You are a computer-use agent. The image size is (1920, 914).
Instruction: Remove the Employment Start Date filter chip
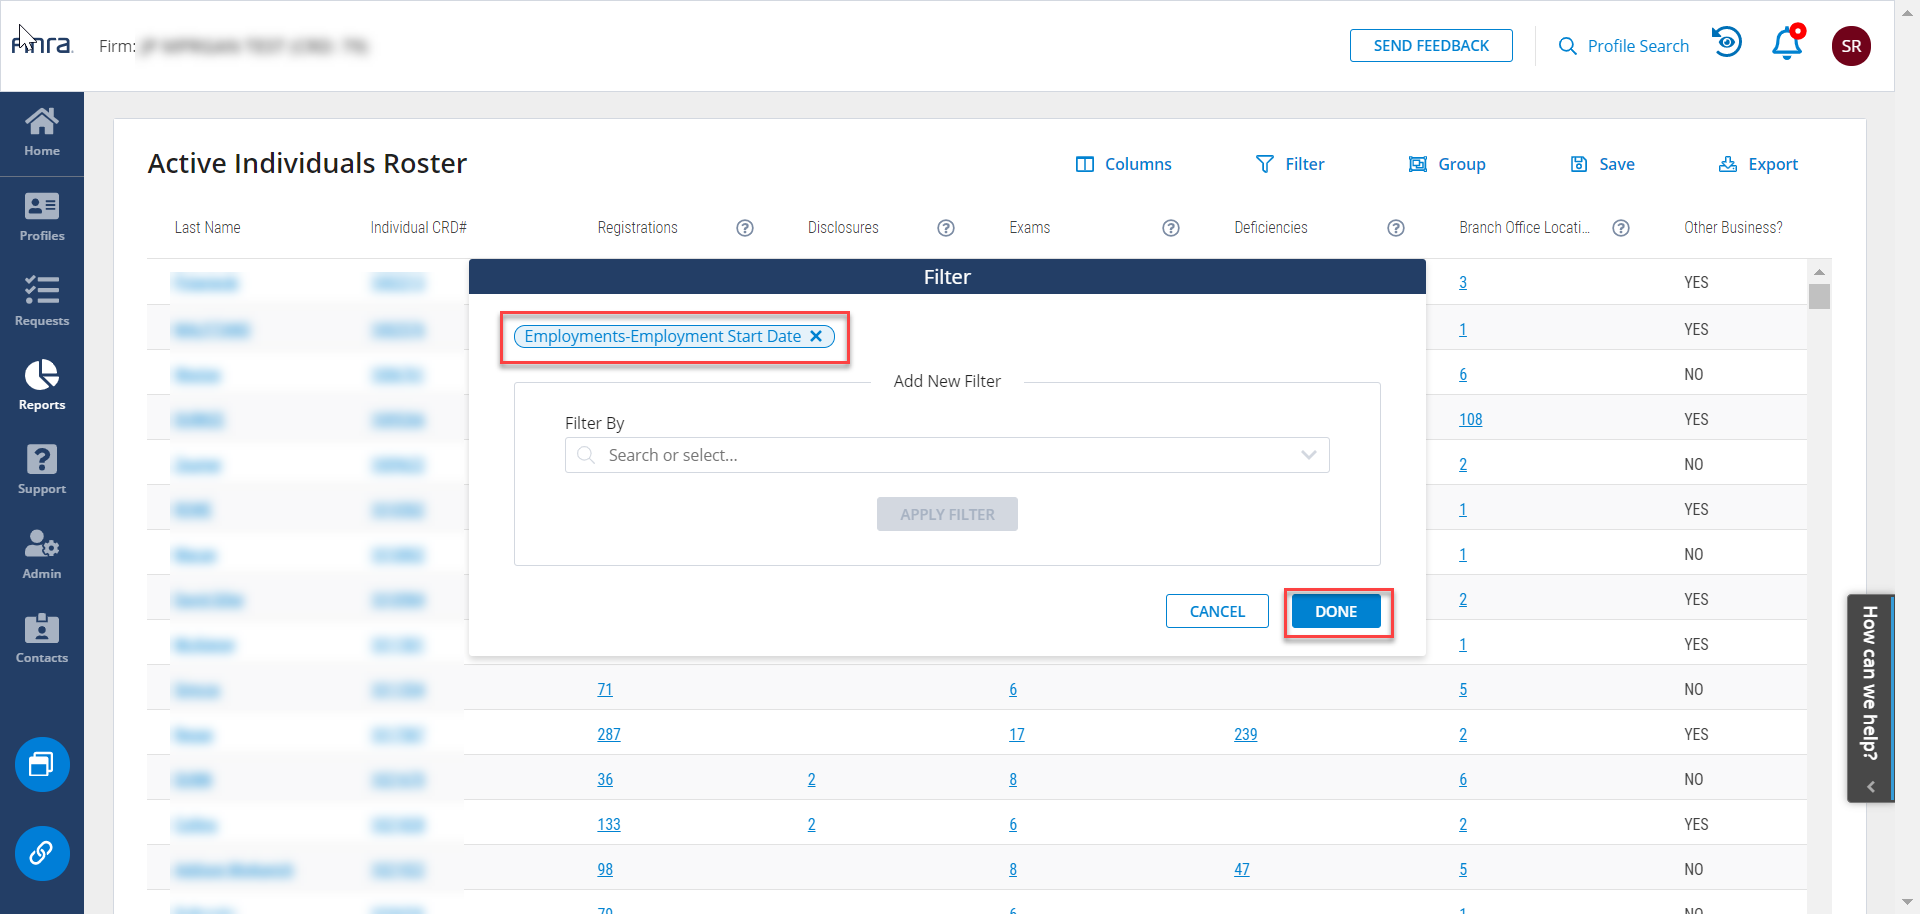pos(816,336)
